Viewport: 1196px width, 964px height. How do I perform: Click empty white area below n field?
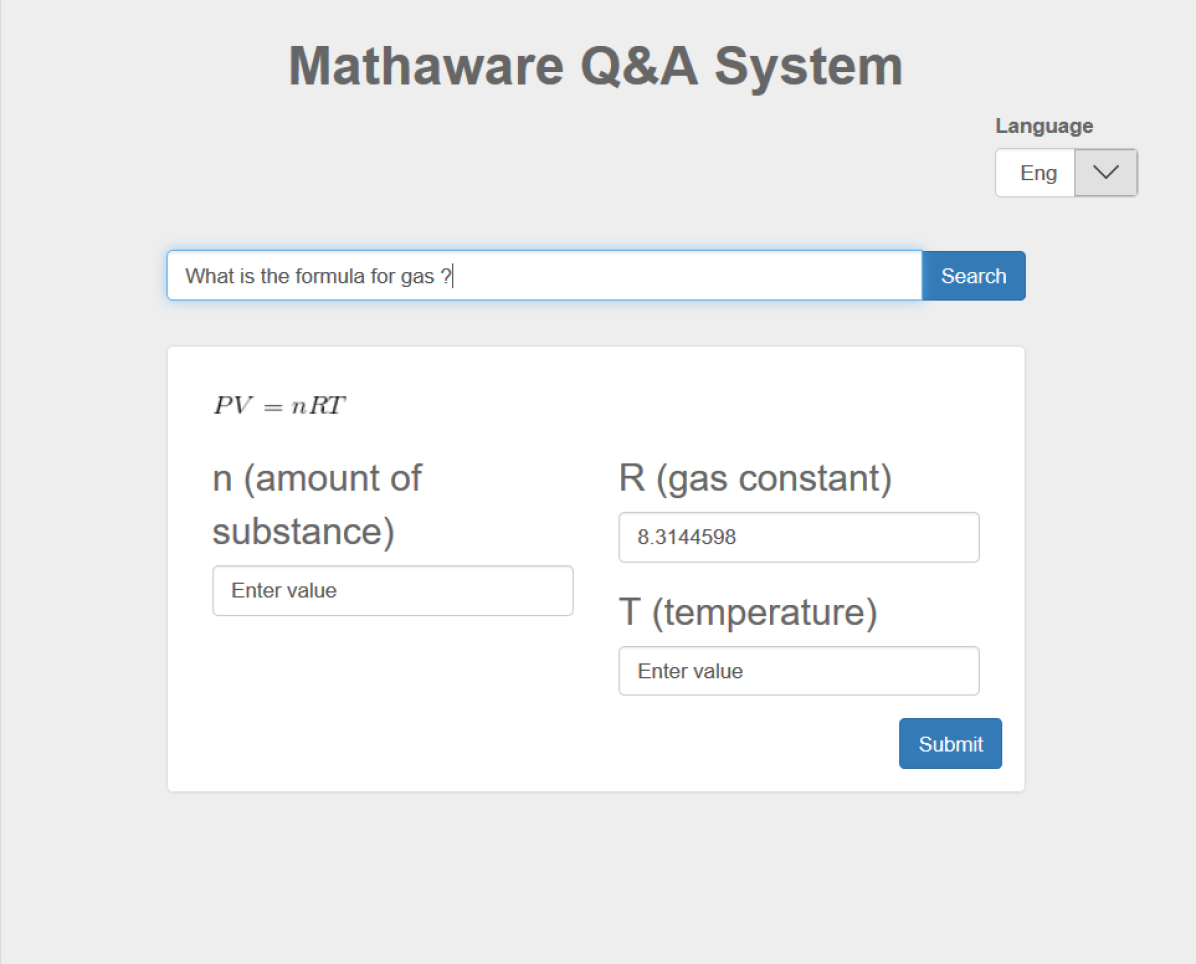coord(392,700)
